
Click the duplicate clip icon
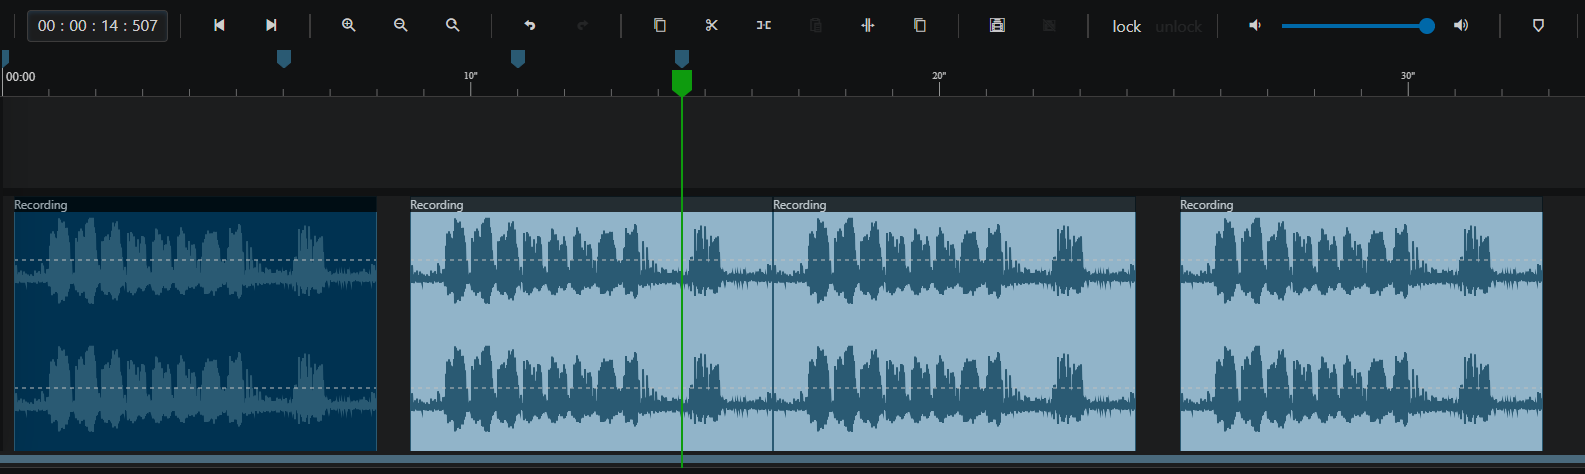coord(920,25)
